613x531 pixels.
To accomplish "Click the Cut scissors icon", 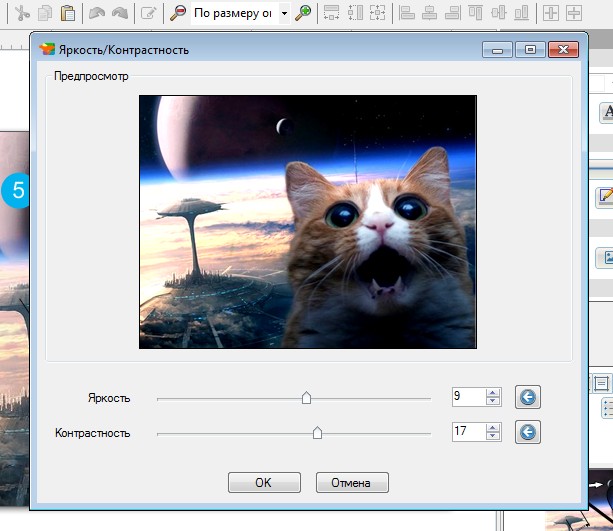I will [x=23, y=13].
